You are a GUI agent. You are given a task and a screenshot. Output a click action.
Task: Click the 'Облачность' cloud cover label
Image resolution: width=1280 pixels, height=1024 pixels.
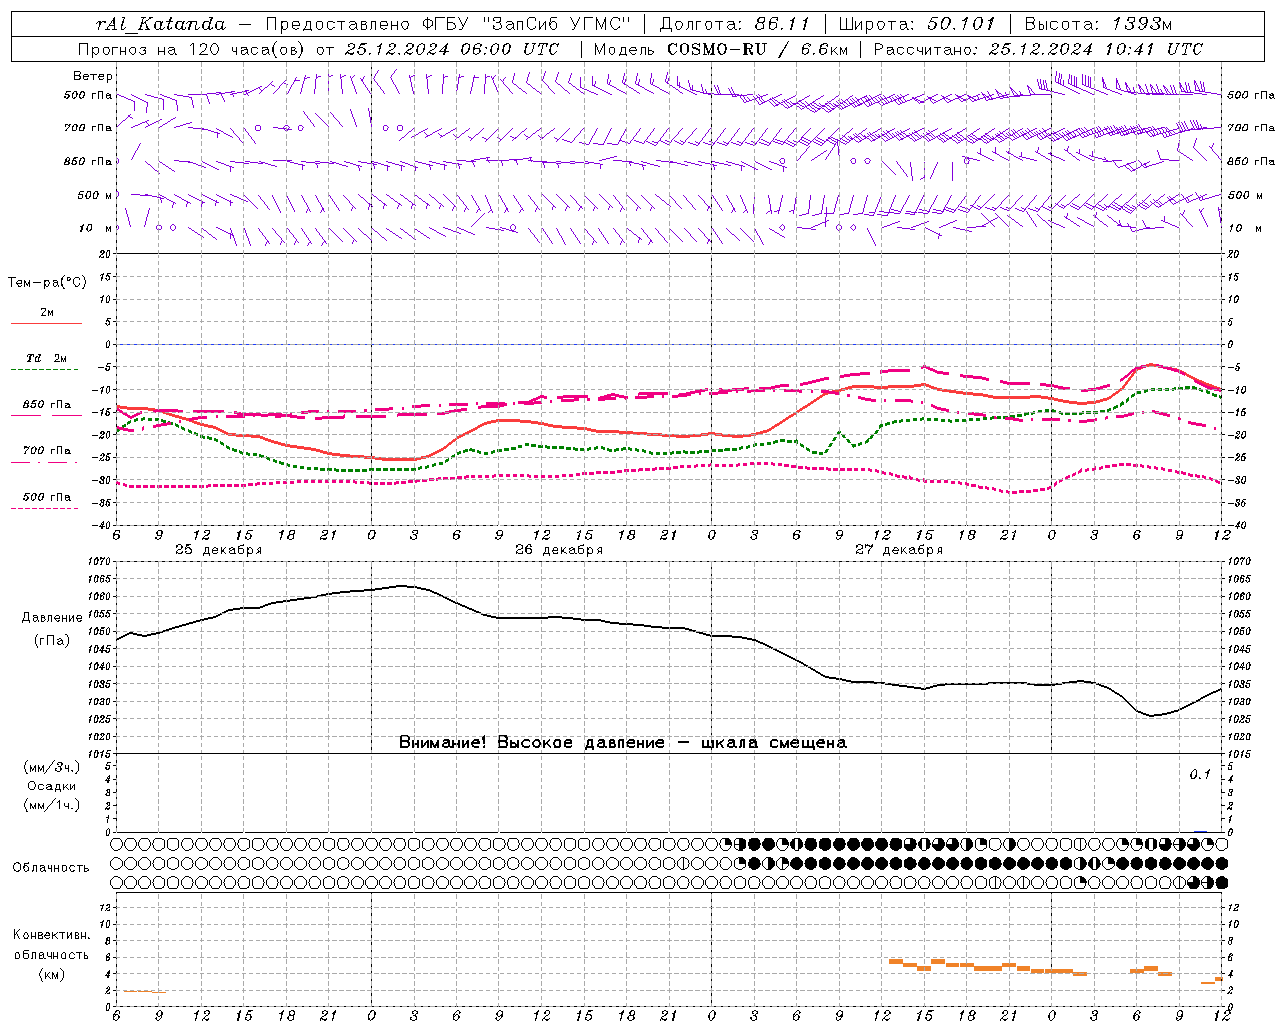pos(51,868)
